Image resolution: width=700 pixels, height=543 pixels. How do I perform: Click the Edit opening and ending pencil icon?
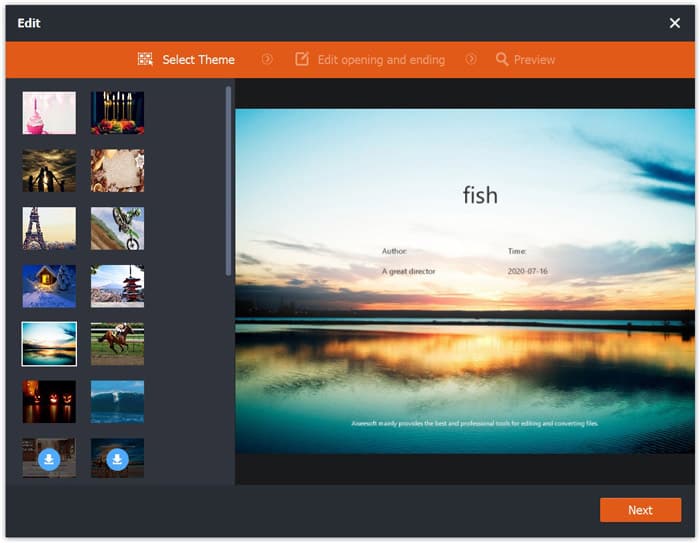click(x=302, y=60)
